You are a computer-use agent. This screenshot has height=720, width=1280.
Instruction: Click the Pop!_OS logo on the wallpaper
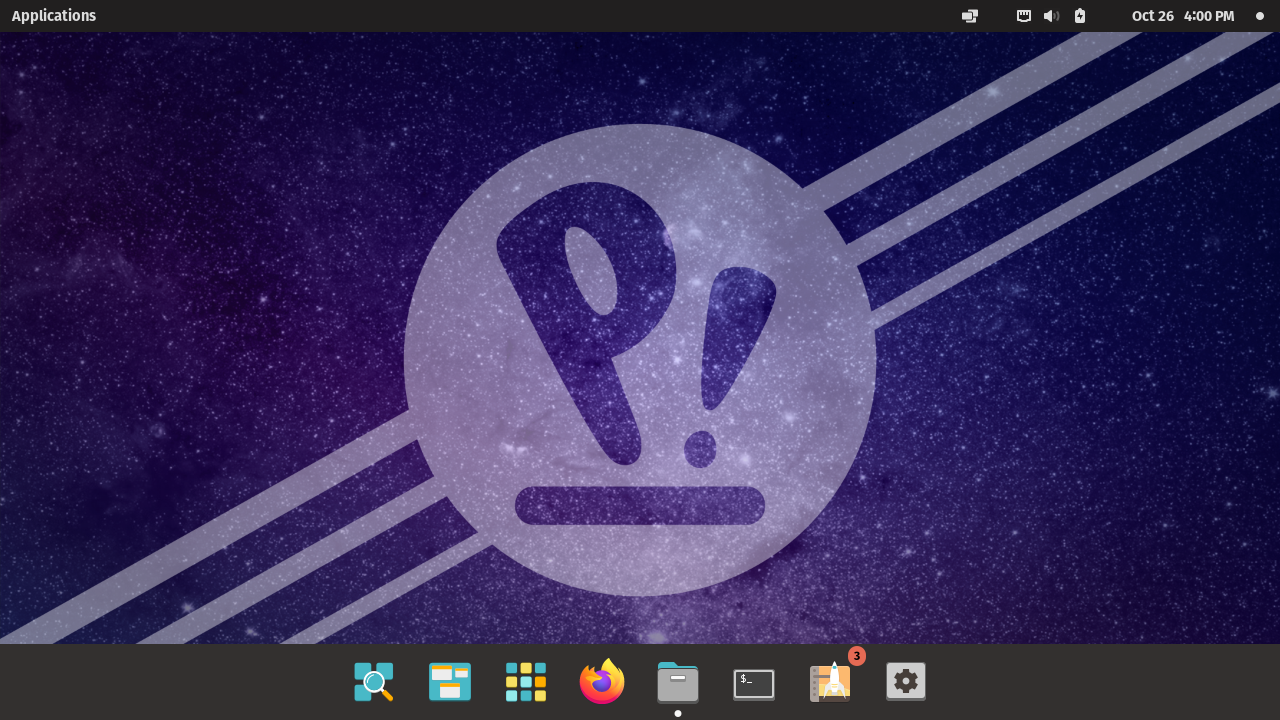(640, 360)
